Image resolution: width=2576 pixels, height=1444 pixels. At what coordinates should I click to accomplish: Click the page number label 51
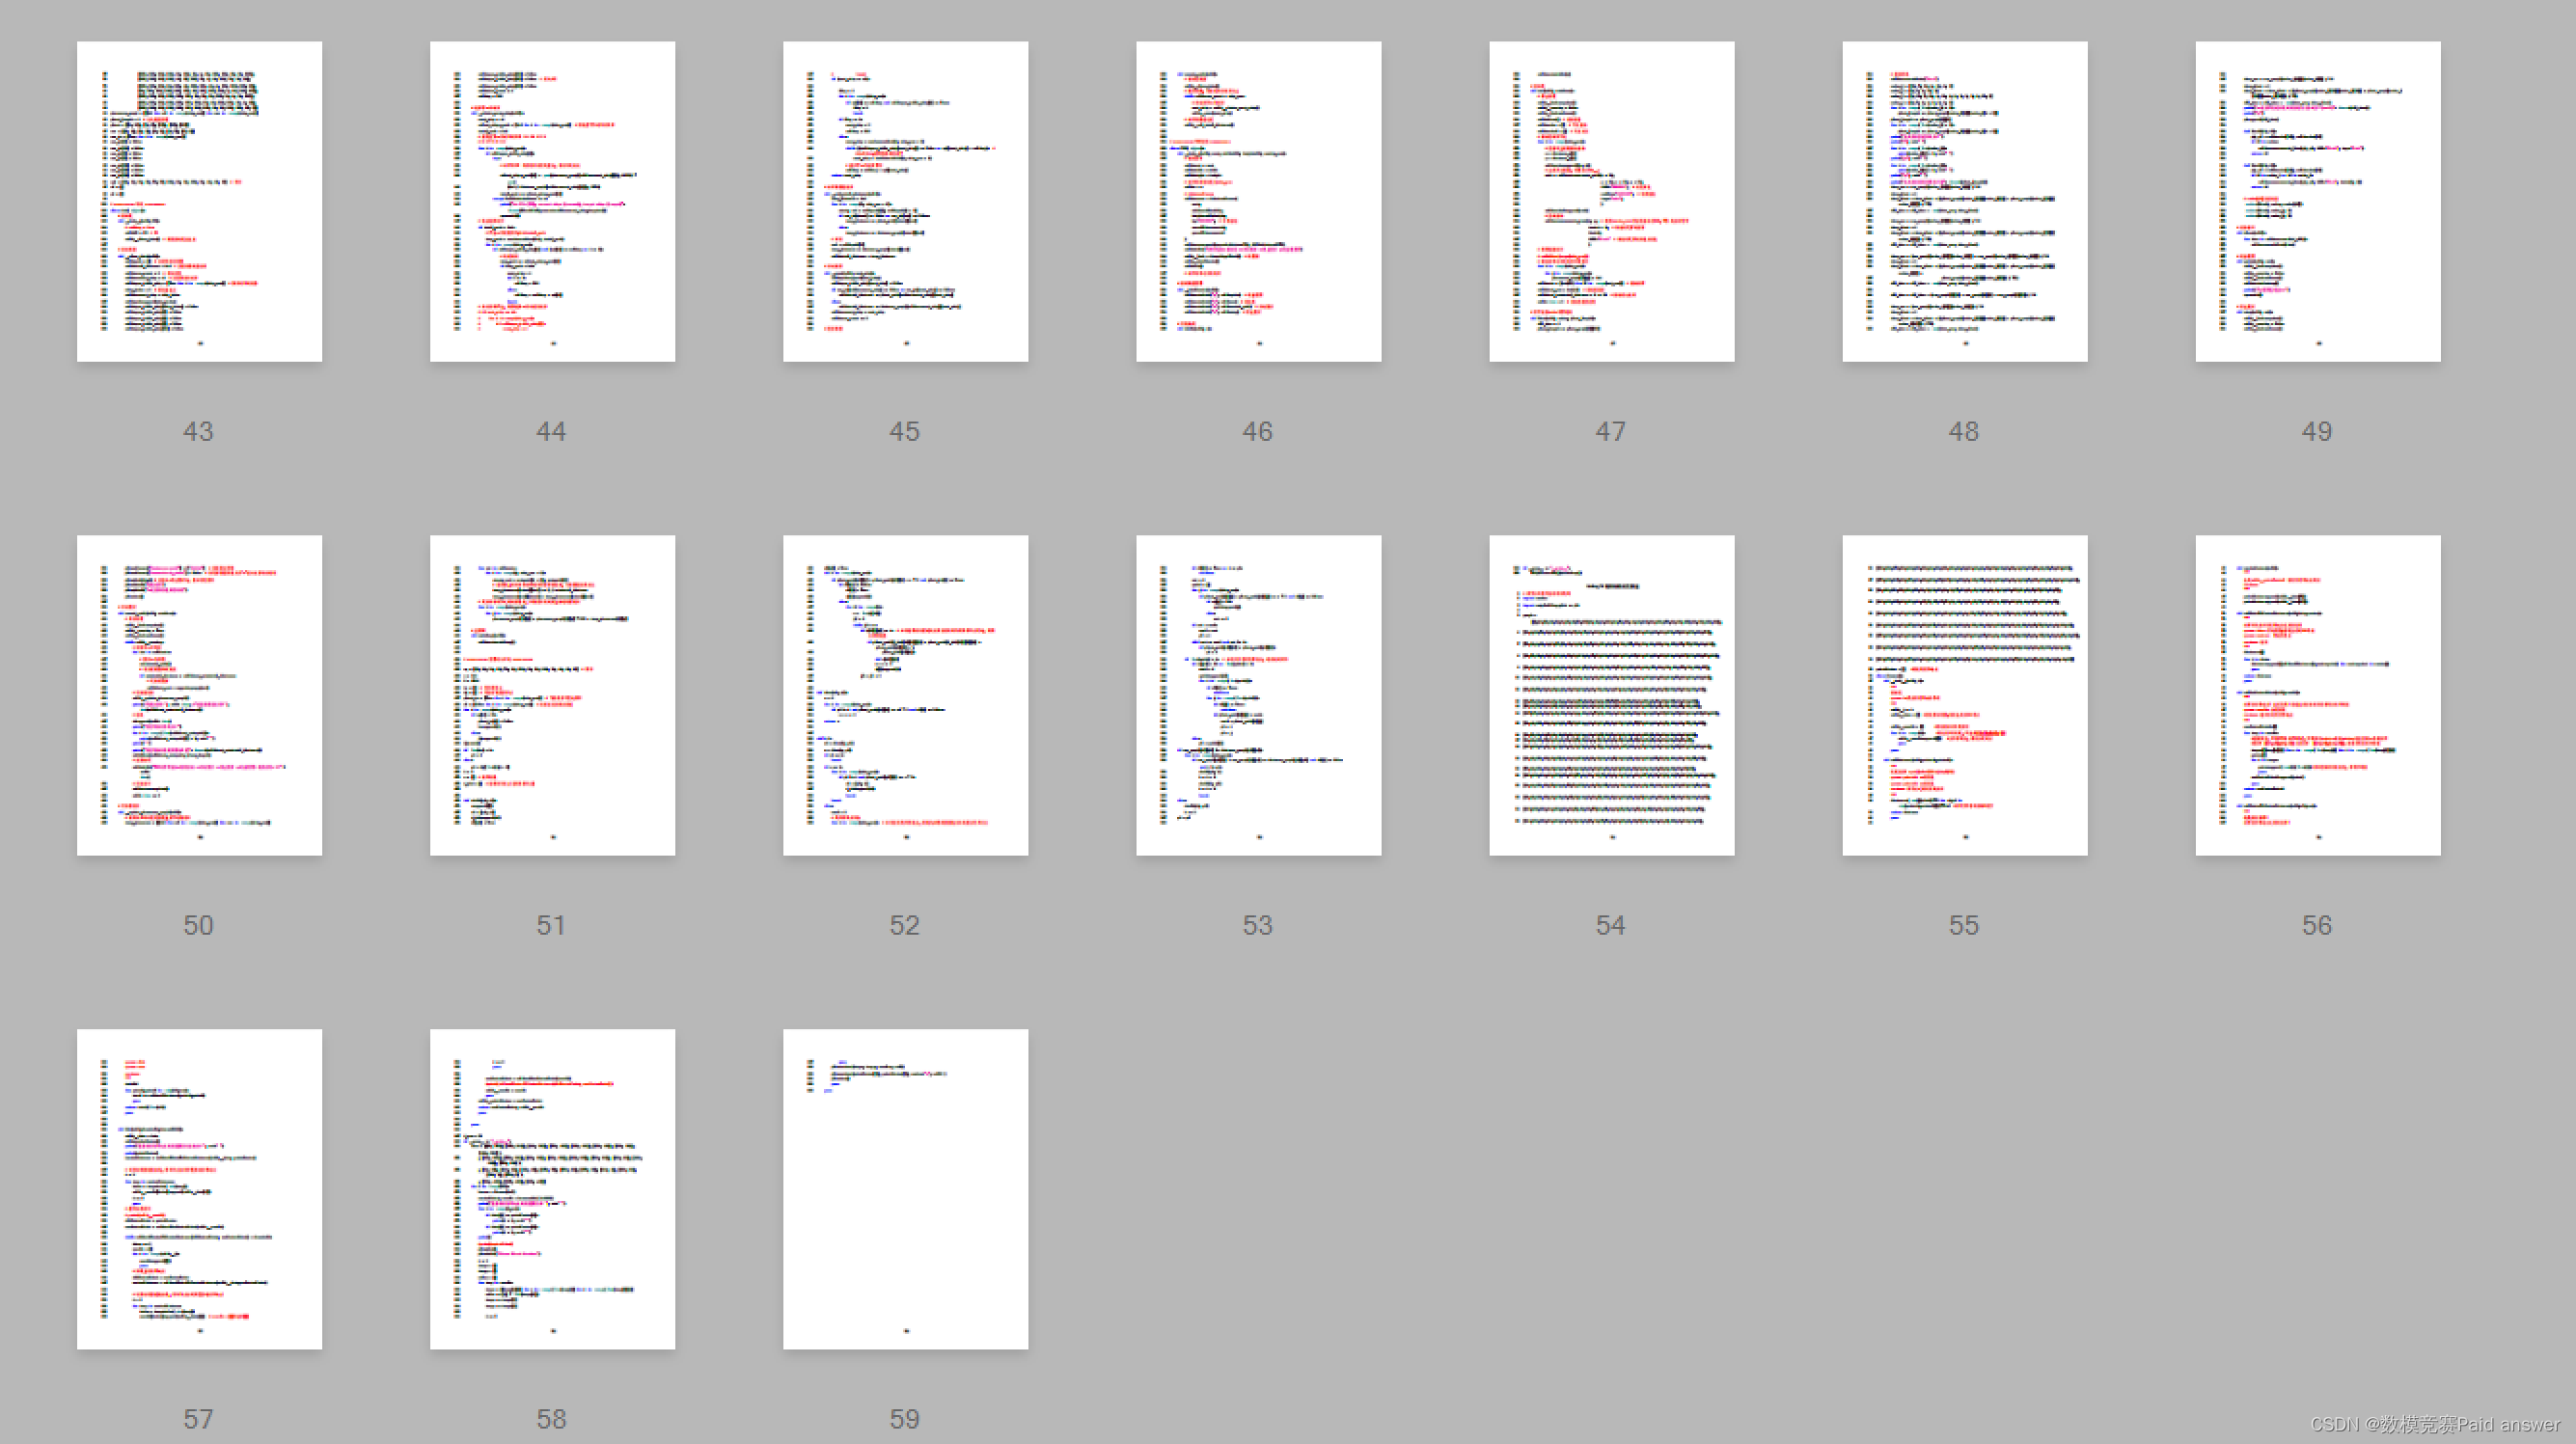pyautogui.click(x=551, y=925)
